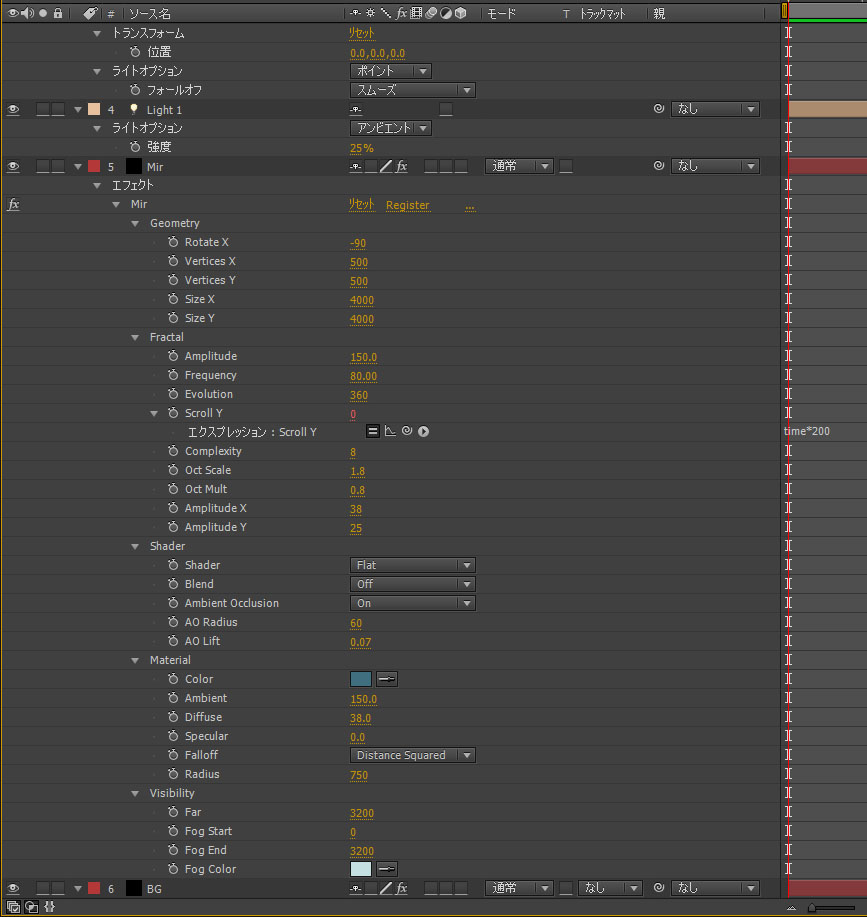Screen dimensions: 867x917
Task: Click eyedropper beside Material Color
Action: [x=387, y=679]
